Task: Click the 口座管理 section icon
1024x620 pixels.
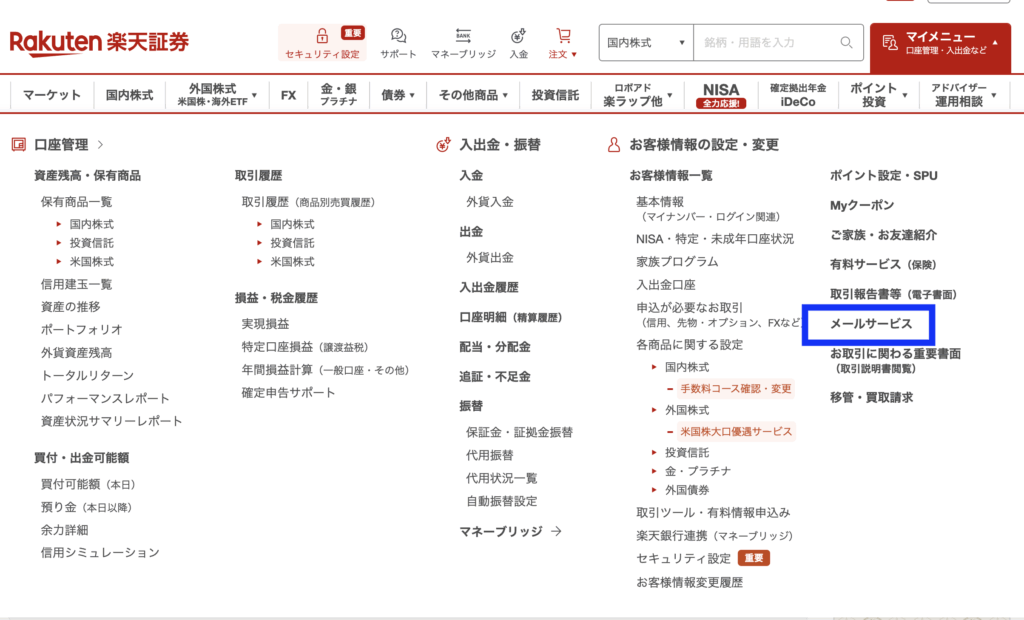Action: (x=18, y=144)
